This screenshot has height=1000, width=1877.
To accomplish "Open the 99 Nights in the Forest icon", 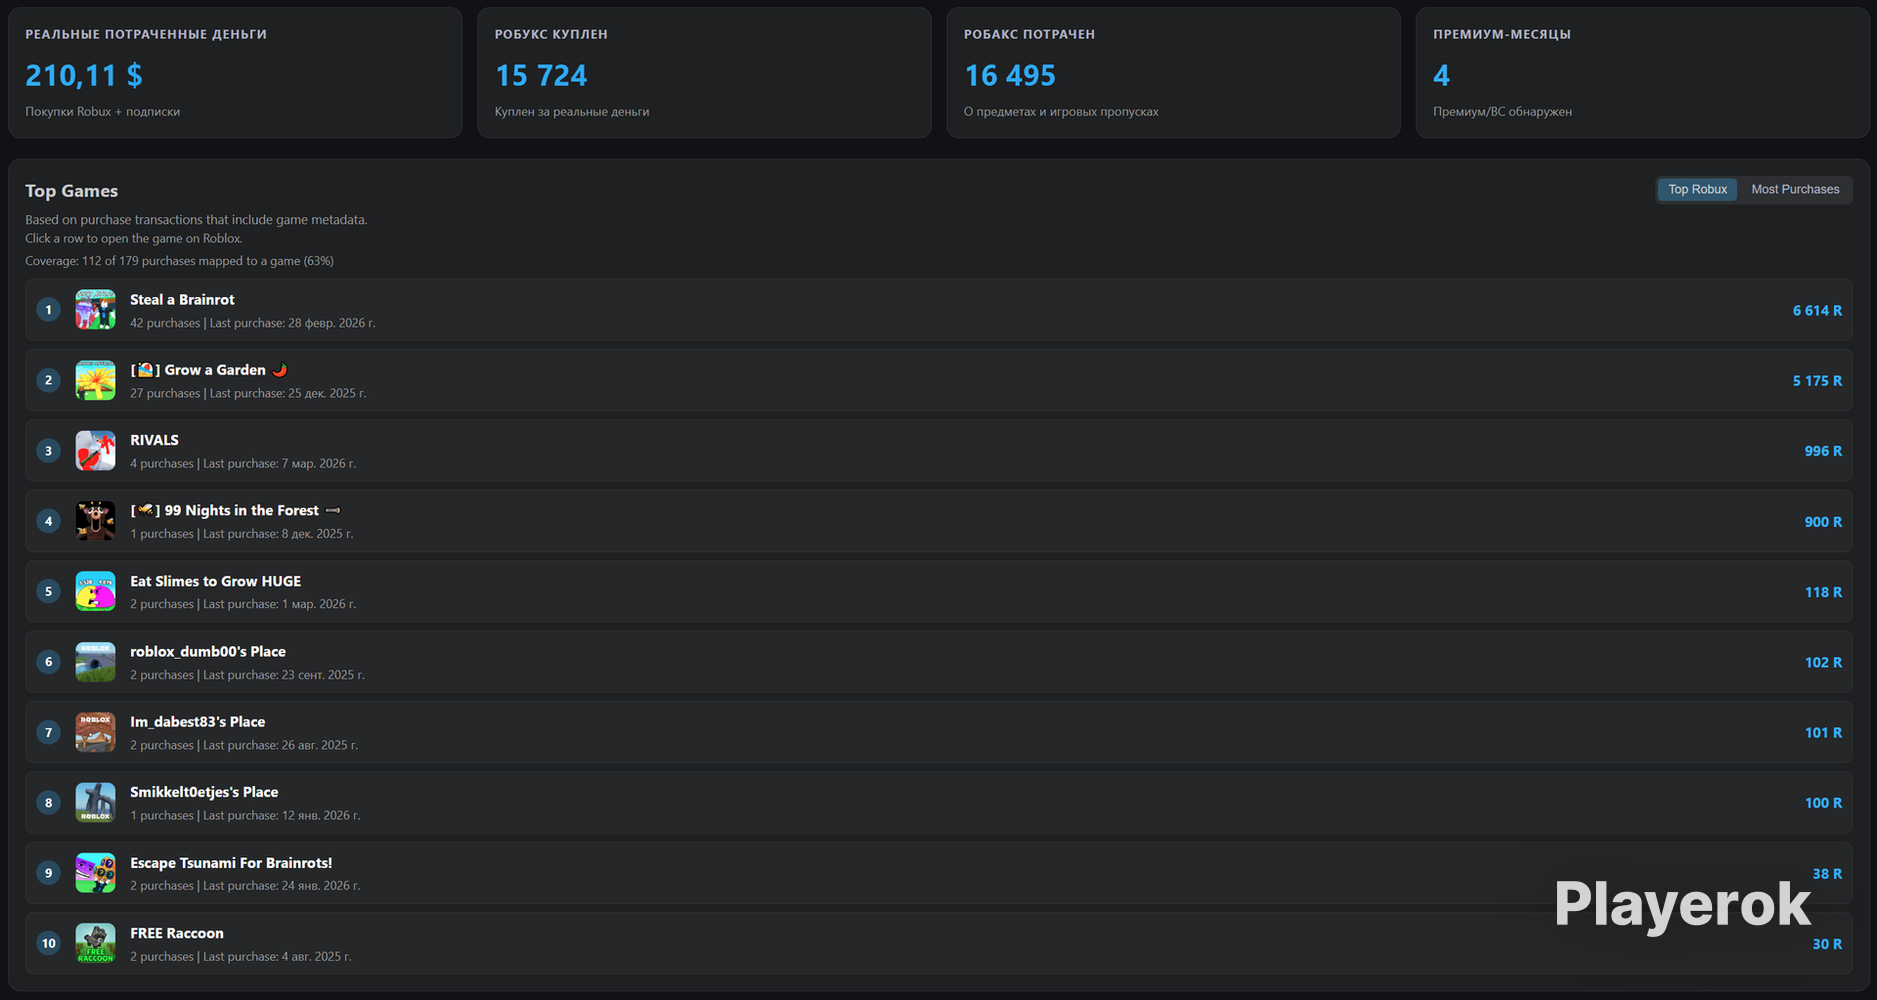I will click(x=95, y=521).
